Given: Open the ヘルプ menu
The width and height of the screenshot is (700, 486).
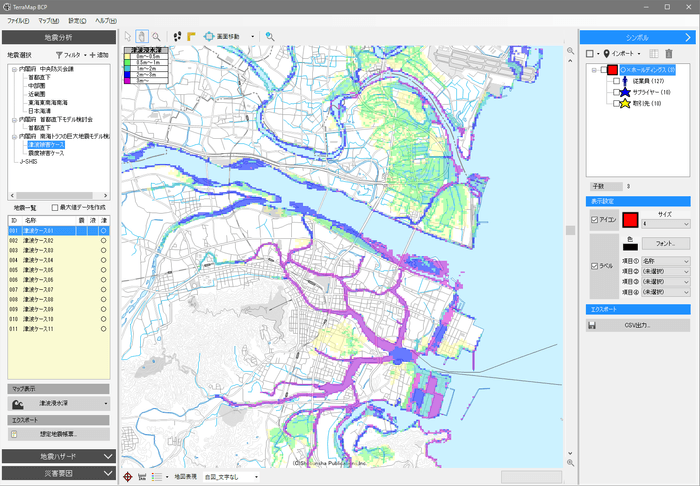Looking at the screenshot, I should 105,20.
